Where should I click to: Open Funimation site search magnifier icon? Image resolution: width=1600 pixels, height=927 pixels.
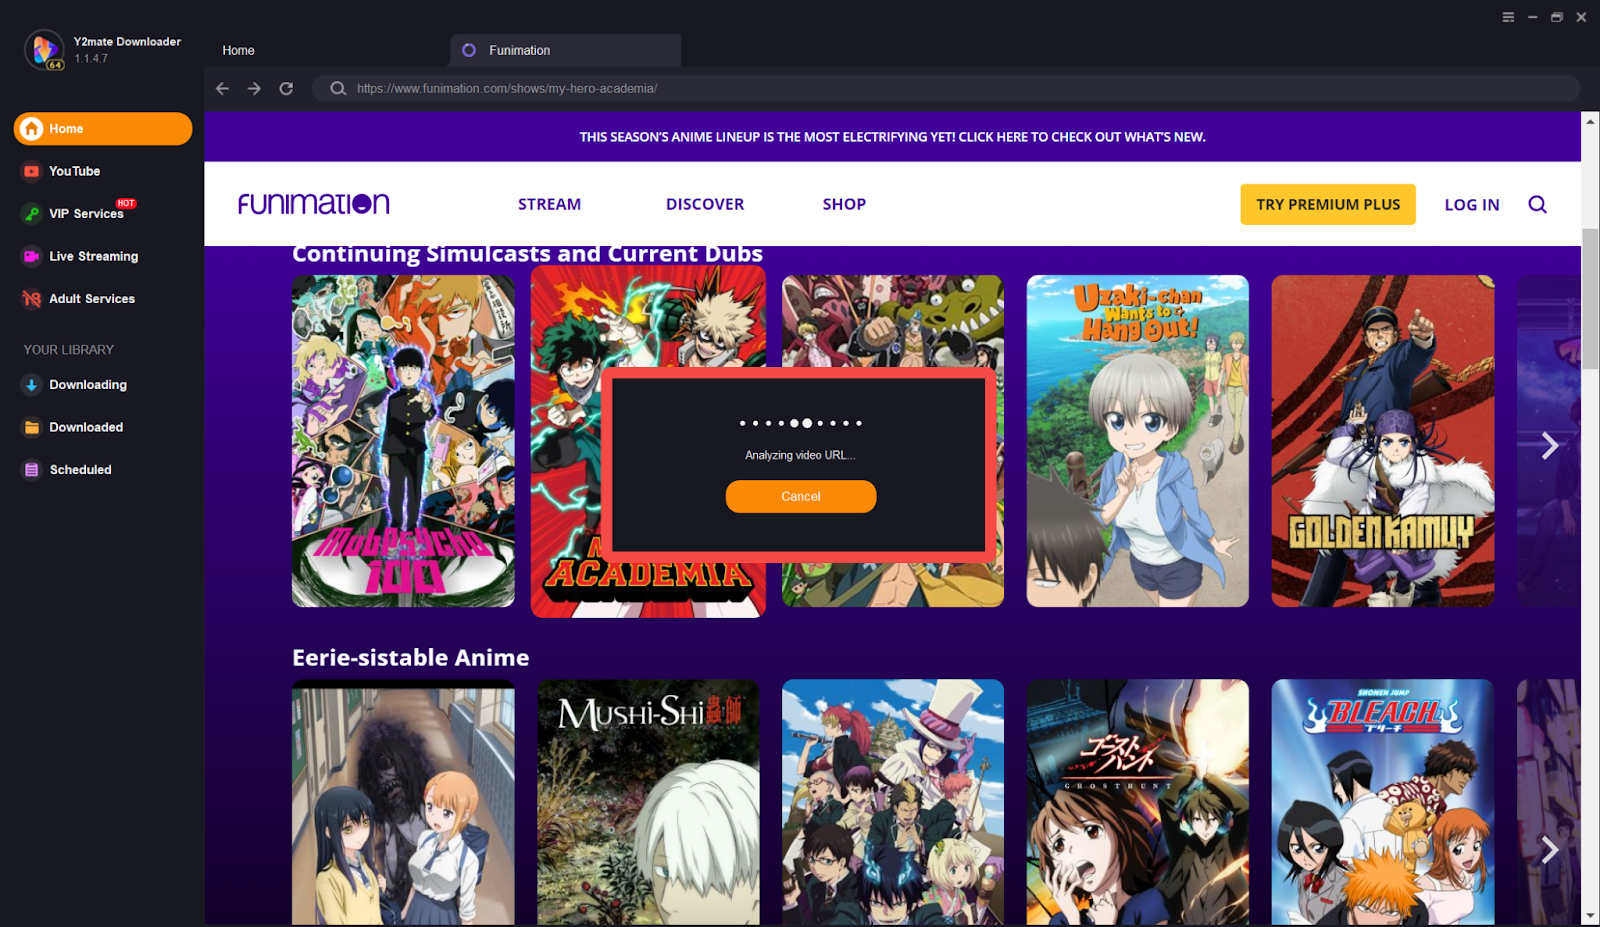(x=1538, y=205)
